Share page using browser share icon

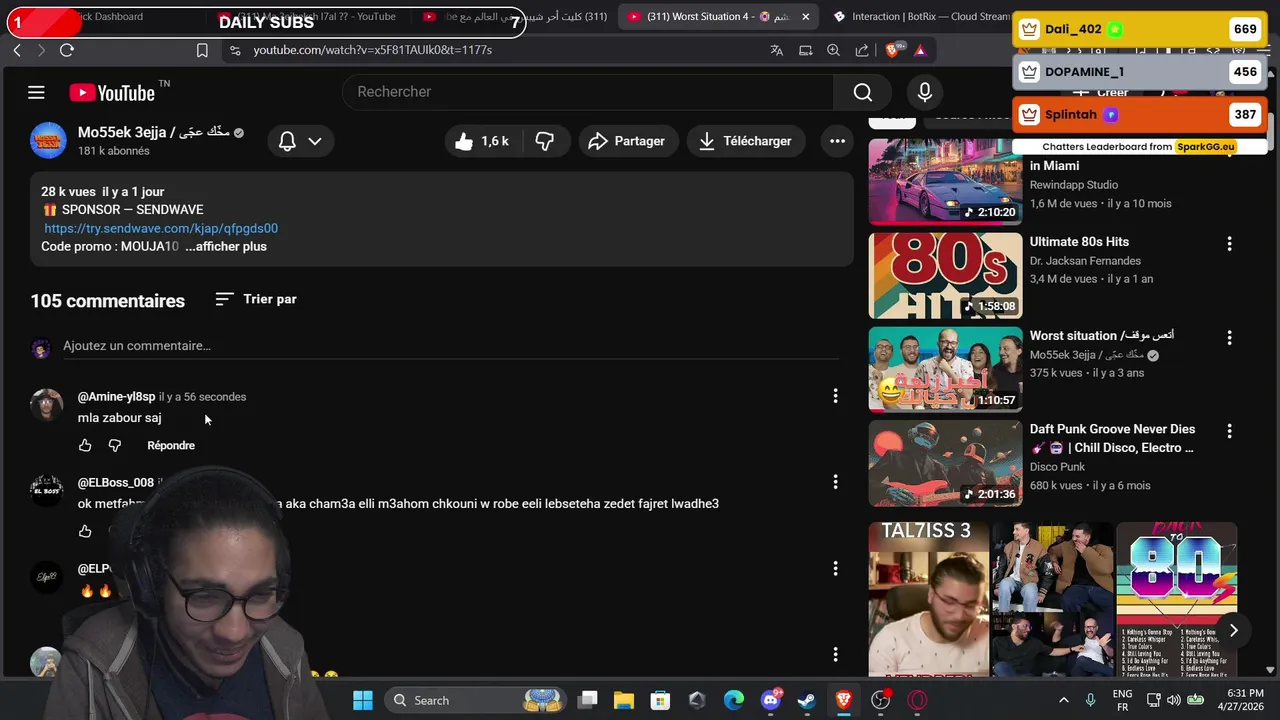(x=862, y=50)
